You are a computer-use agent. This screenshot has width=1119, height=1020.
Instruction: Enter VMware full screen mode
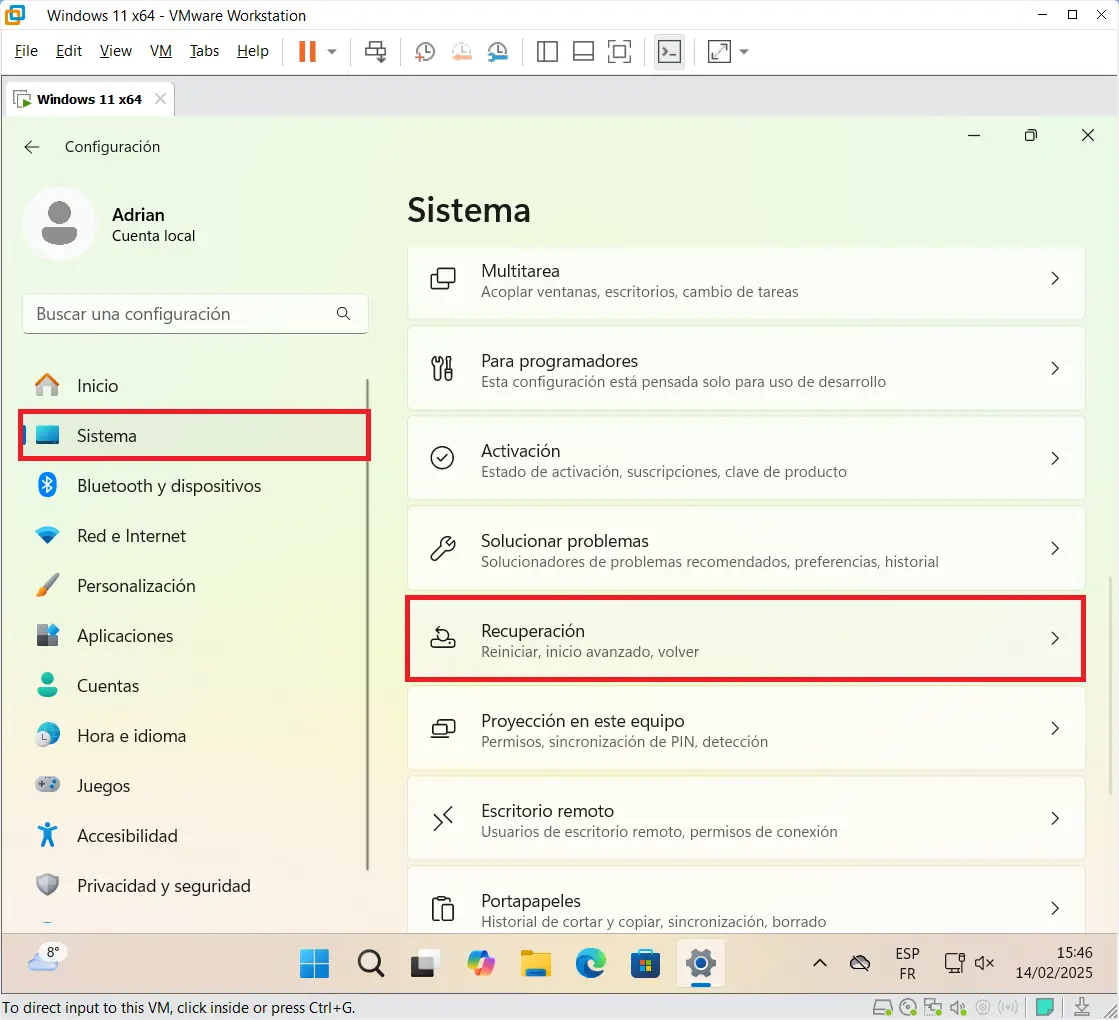(619, 51)
